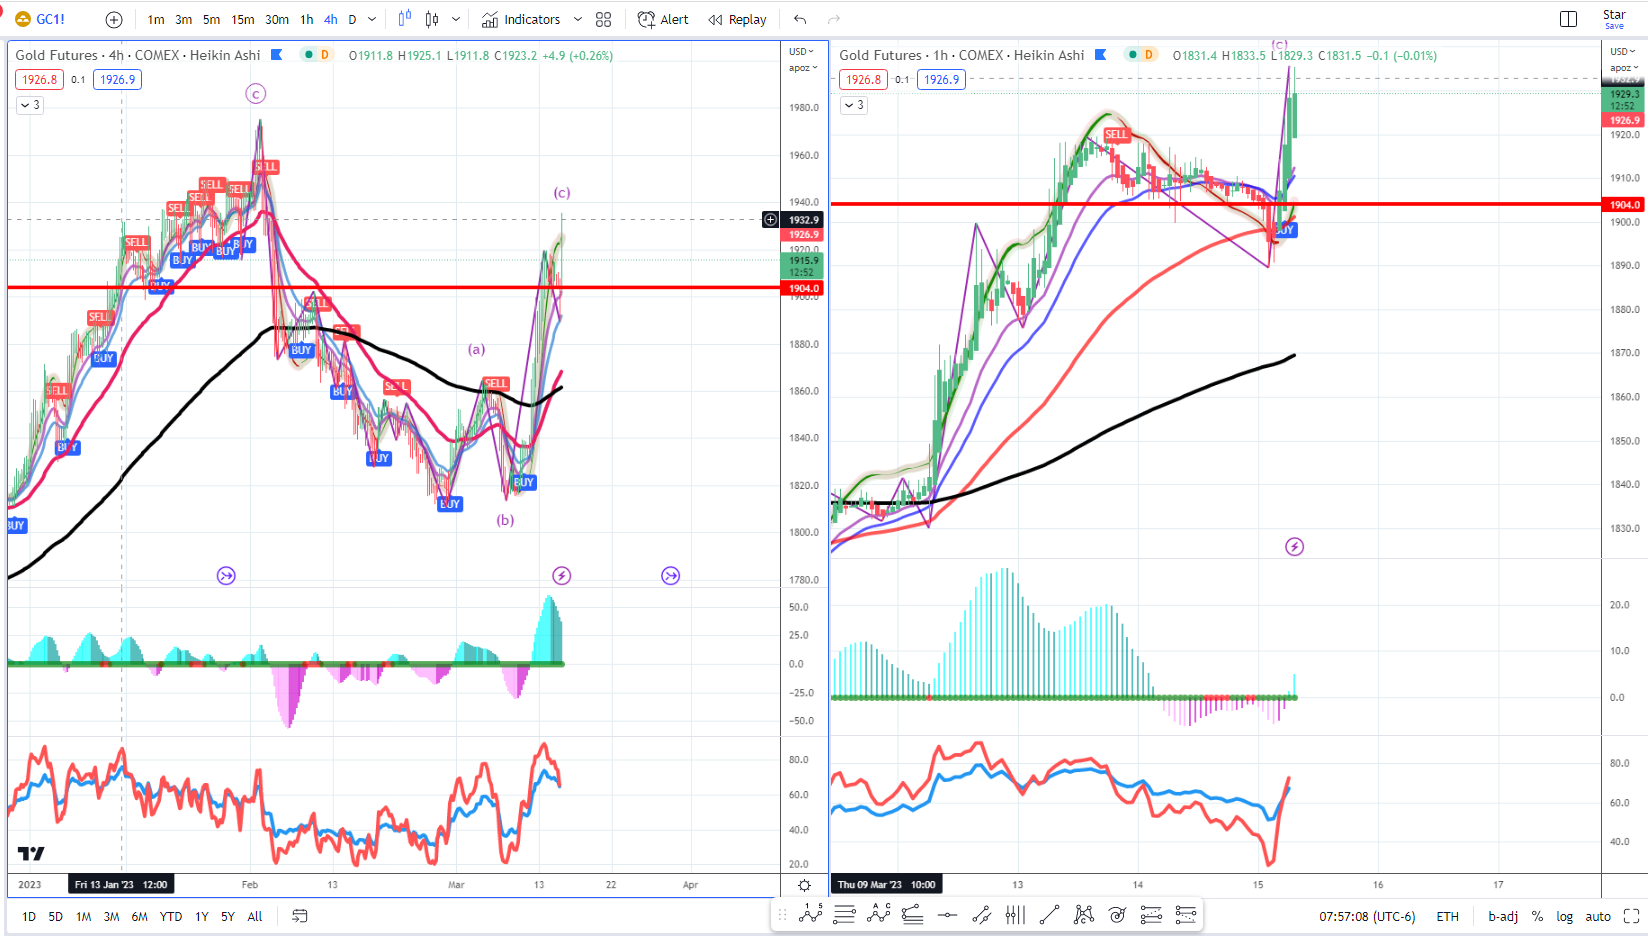
Task: Click the lightning event icon on the 1h chart
Action: click(1294, 547)
